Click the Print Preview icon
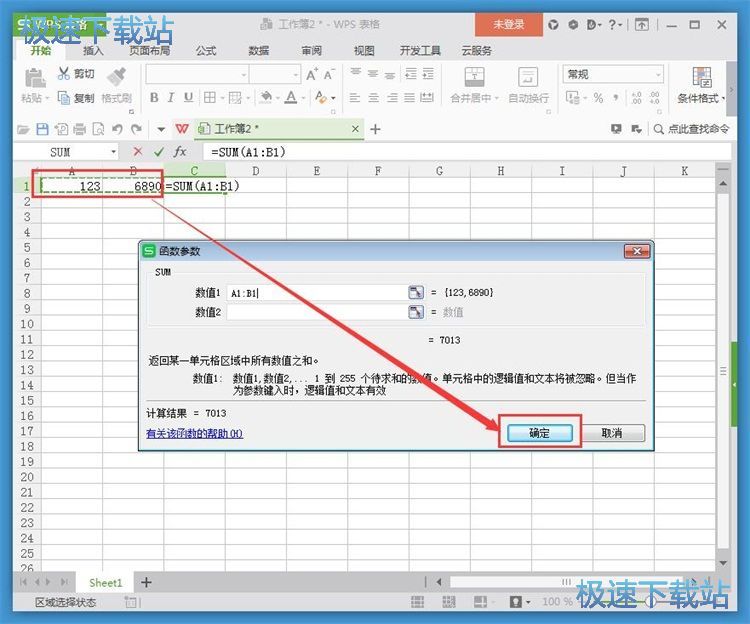This screenshot has width=750, height=624. tap(98, 129)
